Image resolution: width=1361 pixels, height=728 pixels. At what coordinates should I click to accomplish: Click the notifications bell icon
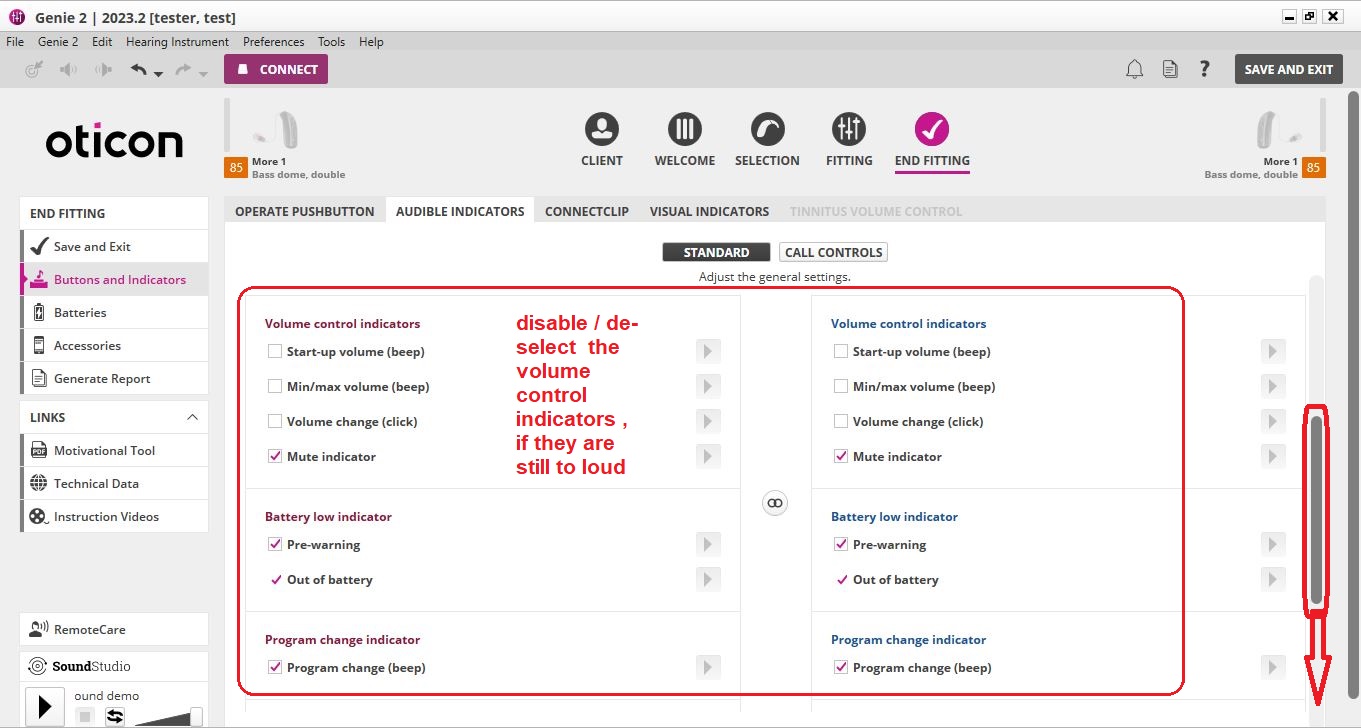[1135, 69]
